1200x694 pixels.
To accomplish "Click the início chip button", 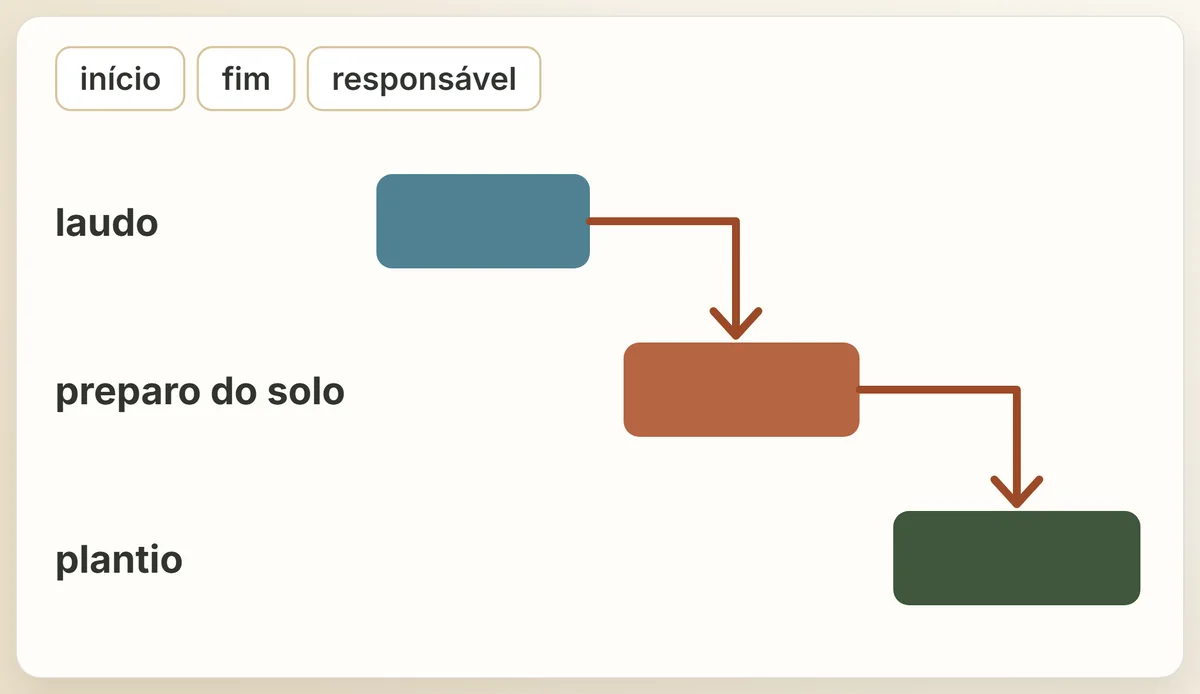I will tap(120, 78).
